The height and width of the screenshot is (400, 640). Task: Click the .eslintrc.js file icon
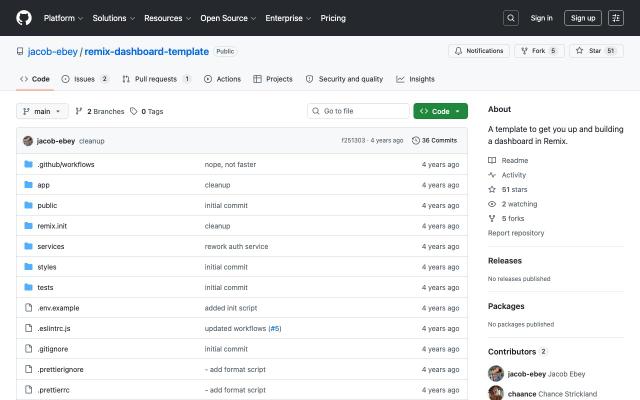pyautogui.click(x=28, y=328)
